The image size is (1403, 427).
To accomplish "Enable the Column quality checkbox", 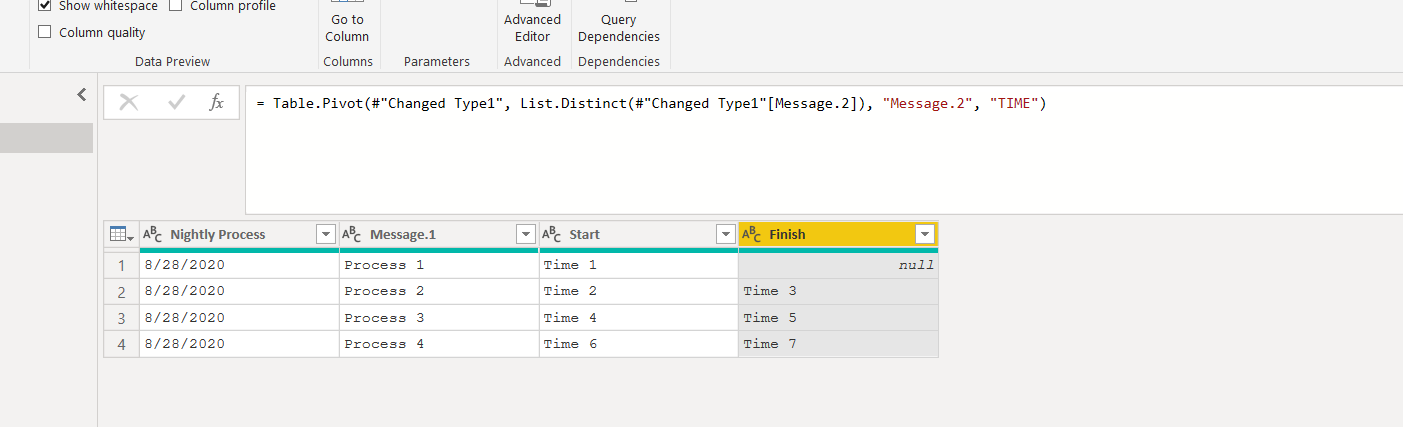I will click(44, 32).
